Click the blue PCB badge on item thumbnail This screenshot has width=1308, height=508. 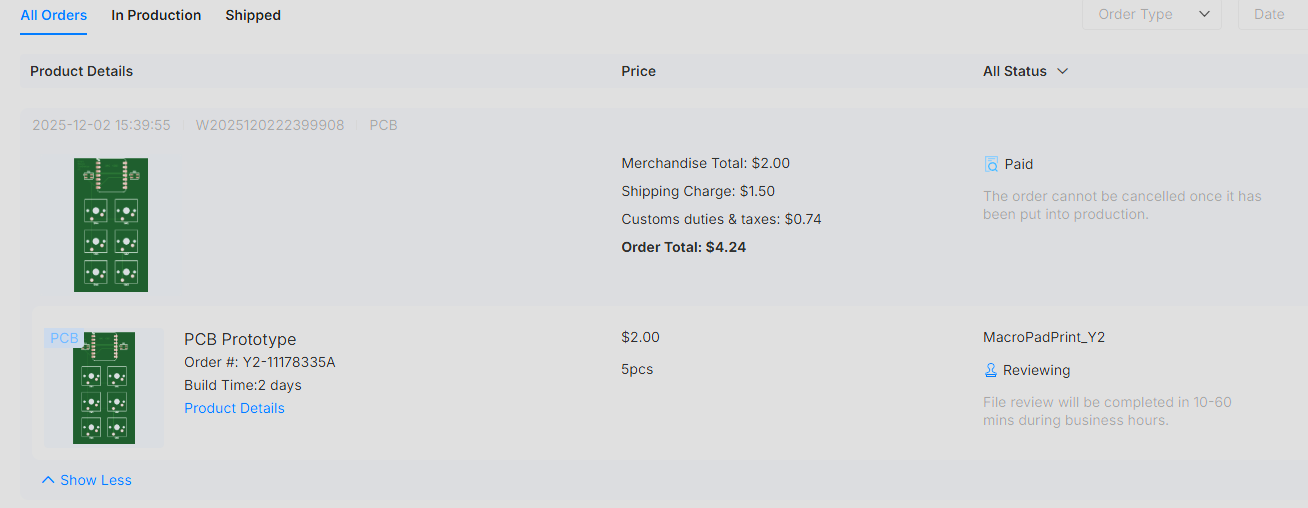tap(64, 338)
